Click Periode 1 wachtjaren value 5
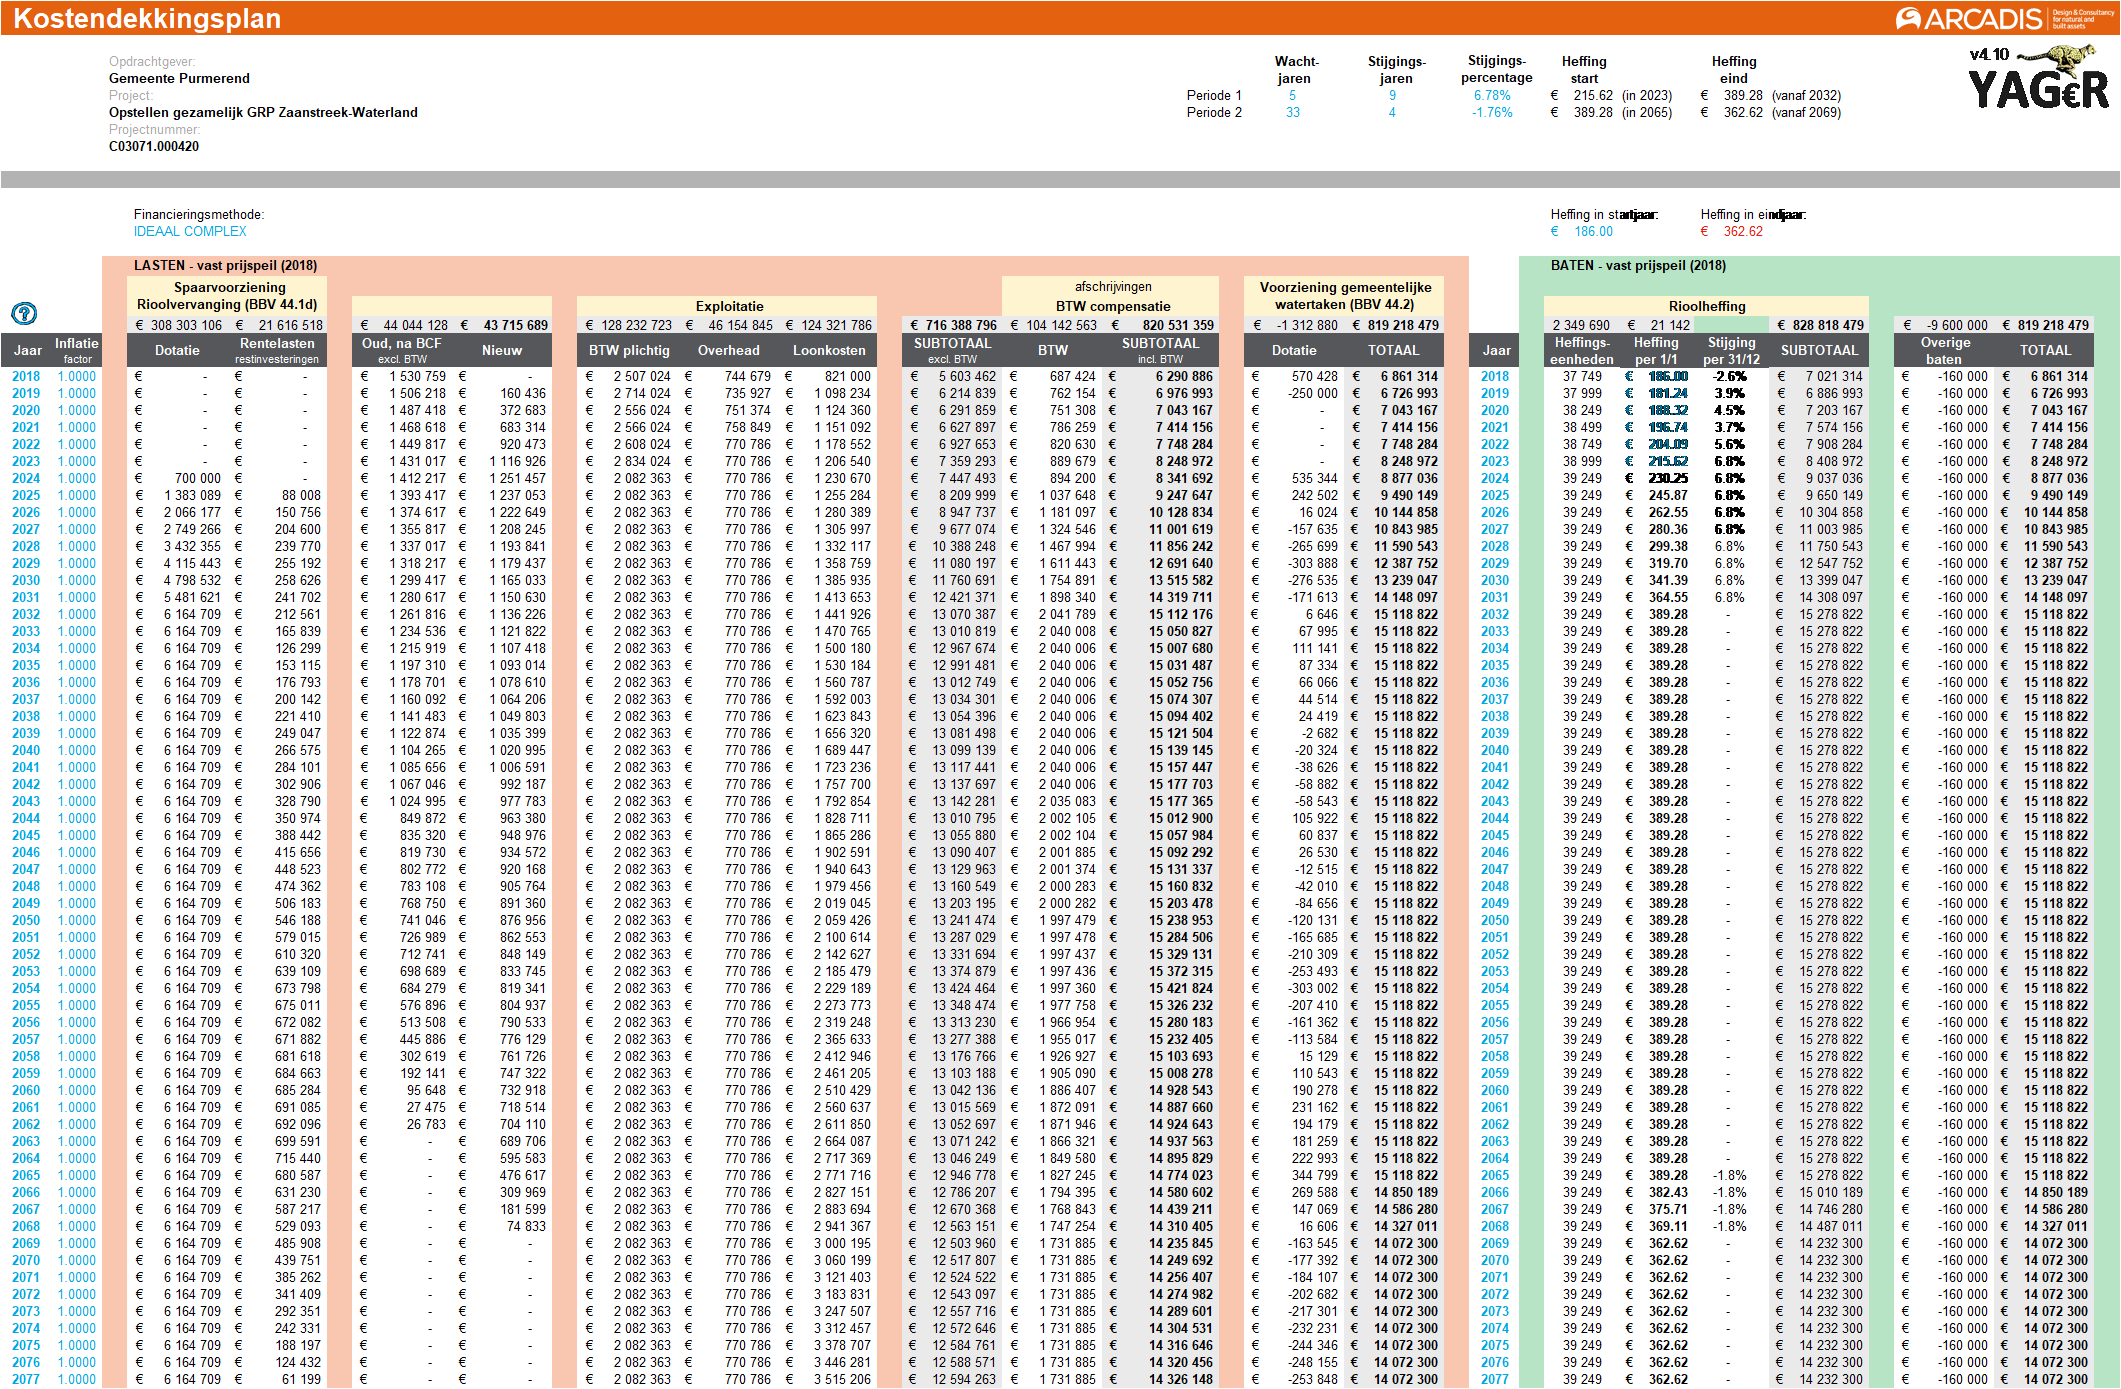Image resolution: width=2121 pixels, height=1389 pixels. (x=1293, y=95)
